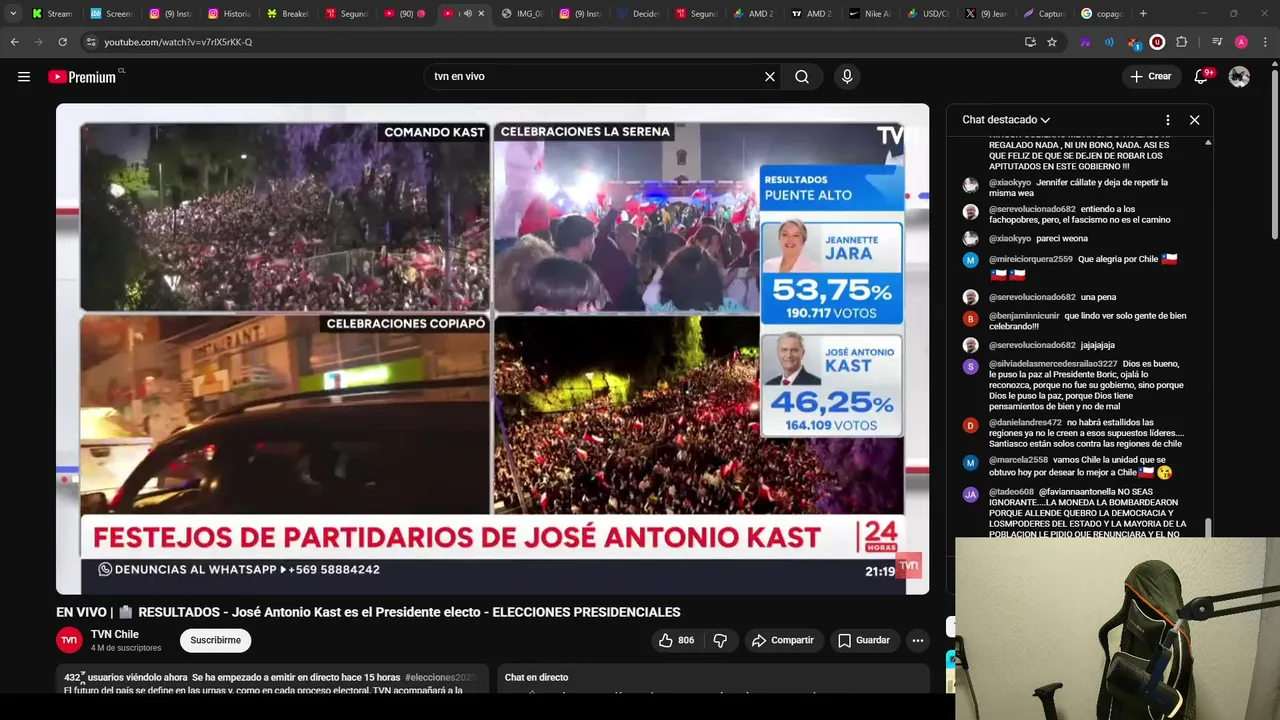This screenshot has height=720, width=1280.
Task: Click username @danielandres472 in chat
Action: (1025, 423)
